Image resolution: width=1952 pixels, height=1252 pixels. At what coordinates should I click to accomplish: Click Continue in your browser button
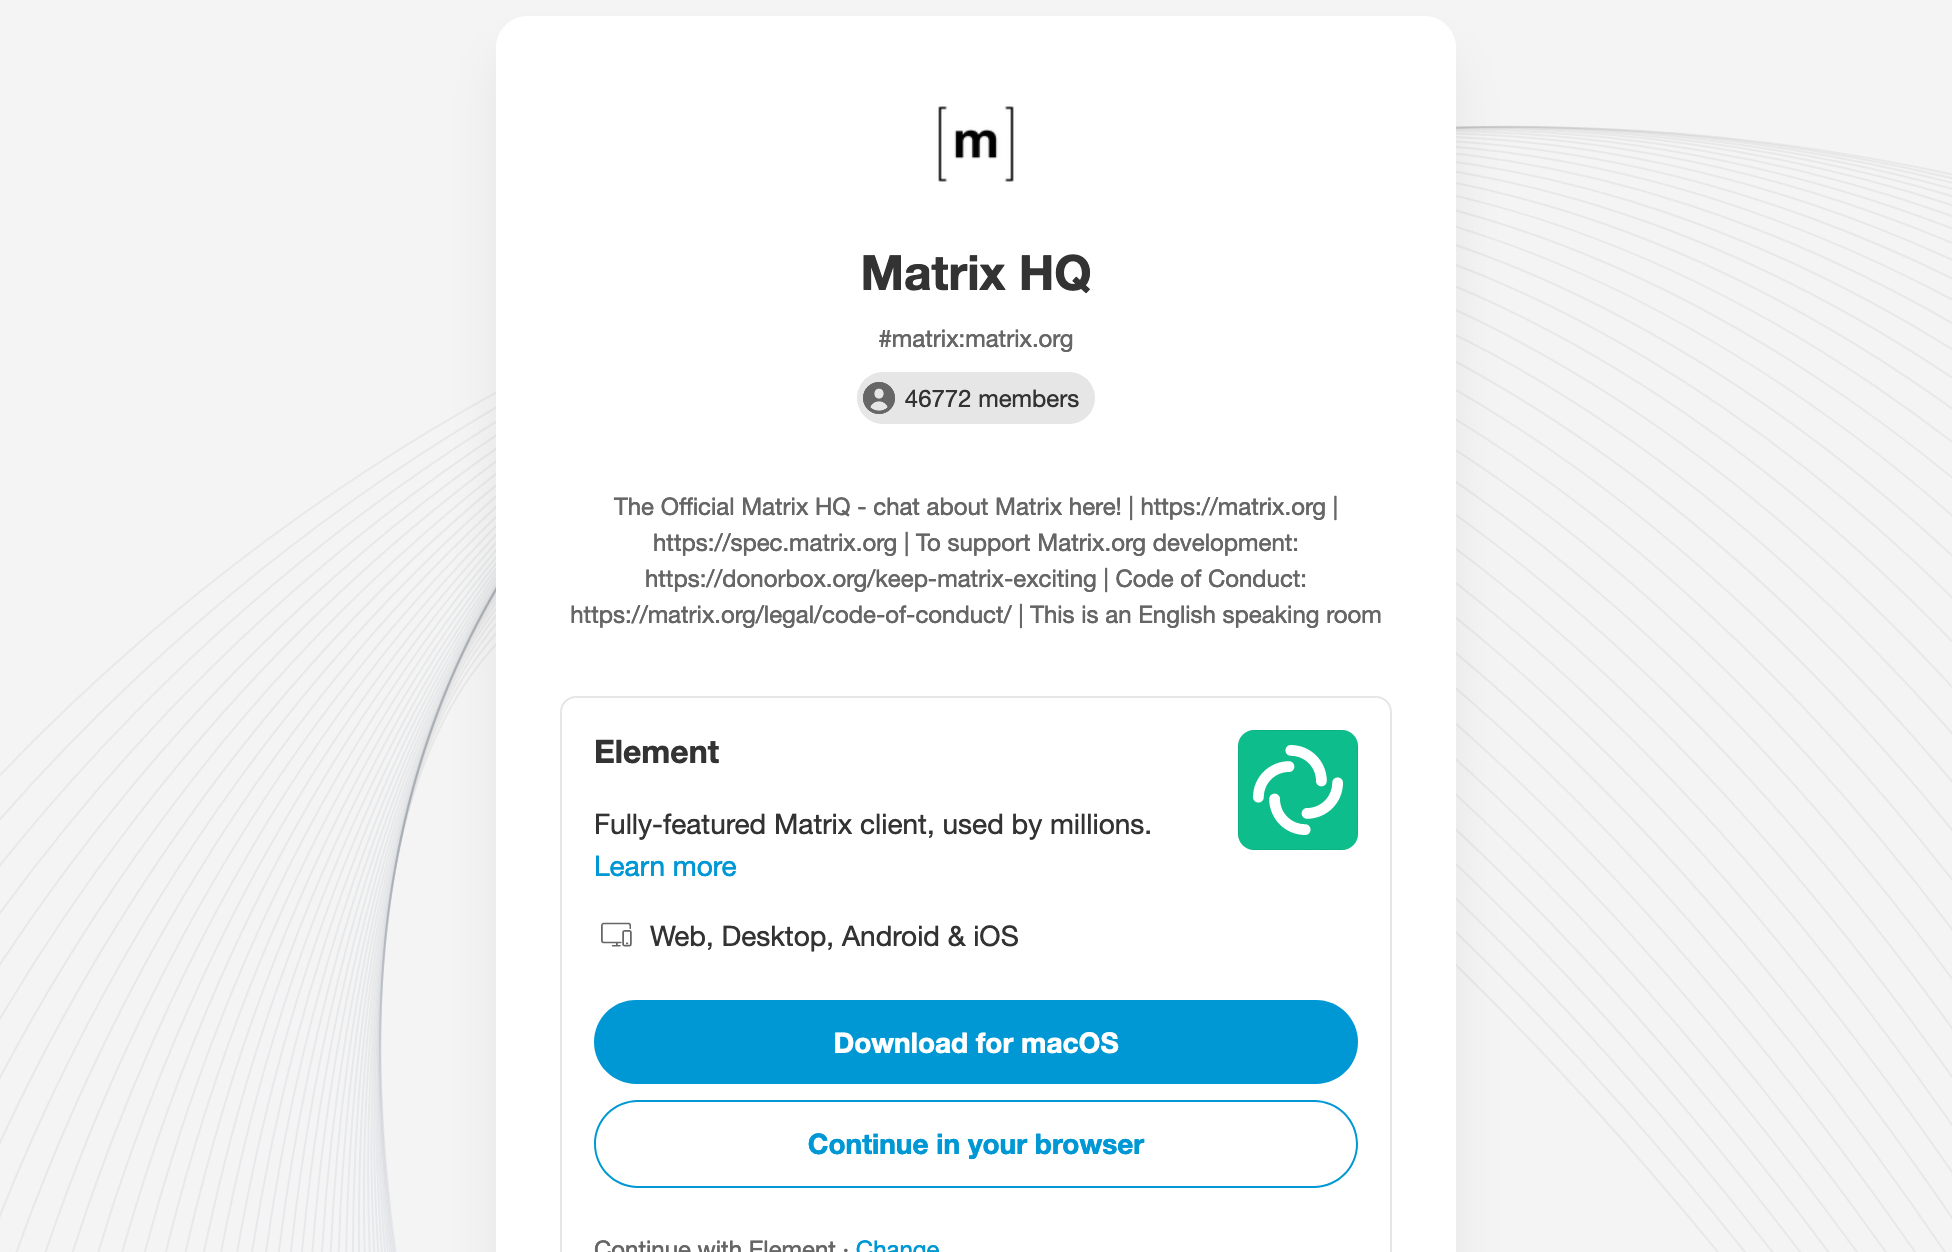[x=976, y=1142]
